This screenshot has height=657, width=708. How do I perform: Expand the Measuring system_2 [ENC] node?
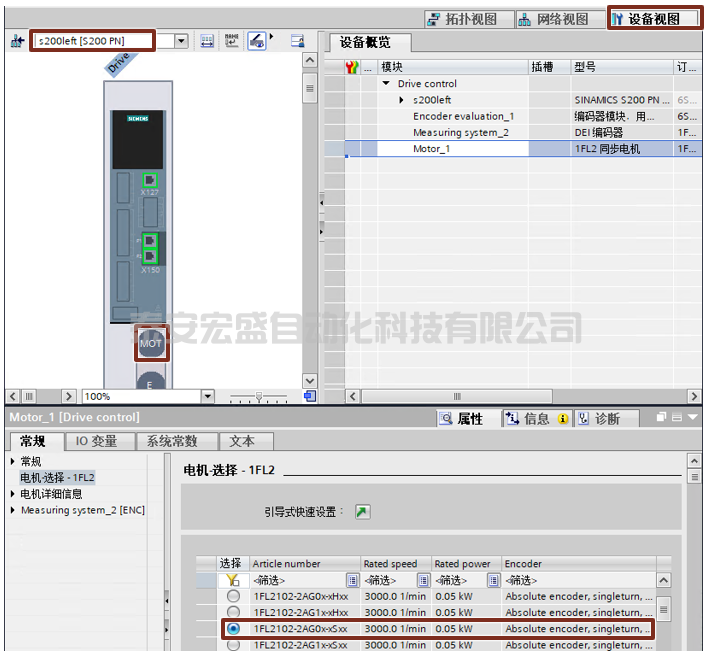[x=13, y=510]
